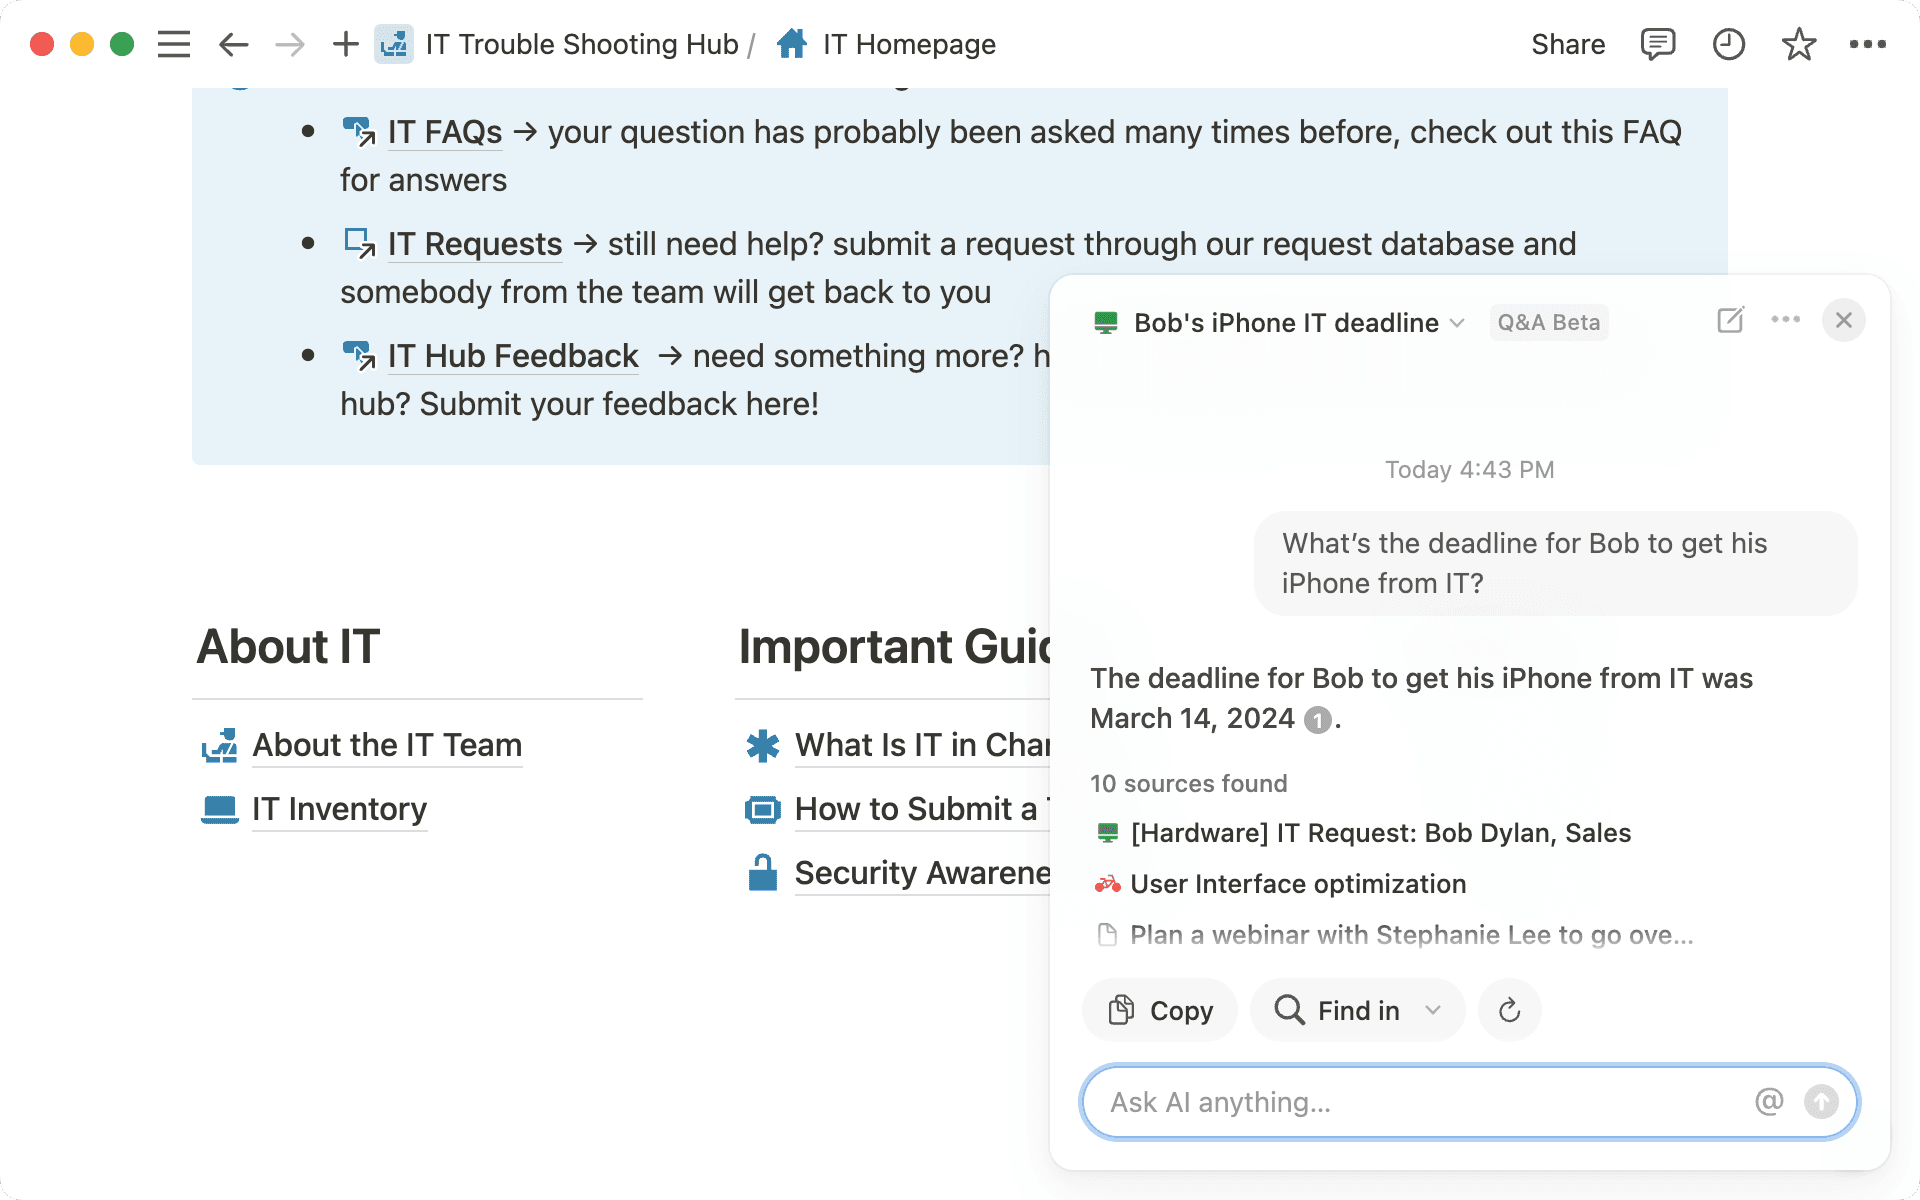Regenerate the AI answer with the refresh icon
This screenshot has width=1920, height=1200.
(x=1510, y=1010)
